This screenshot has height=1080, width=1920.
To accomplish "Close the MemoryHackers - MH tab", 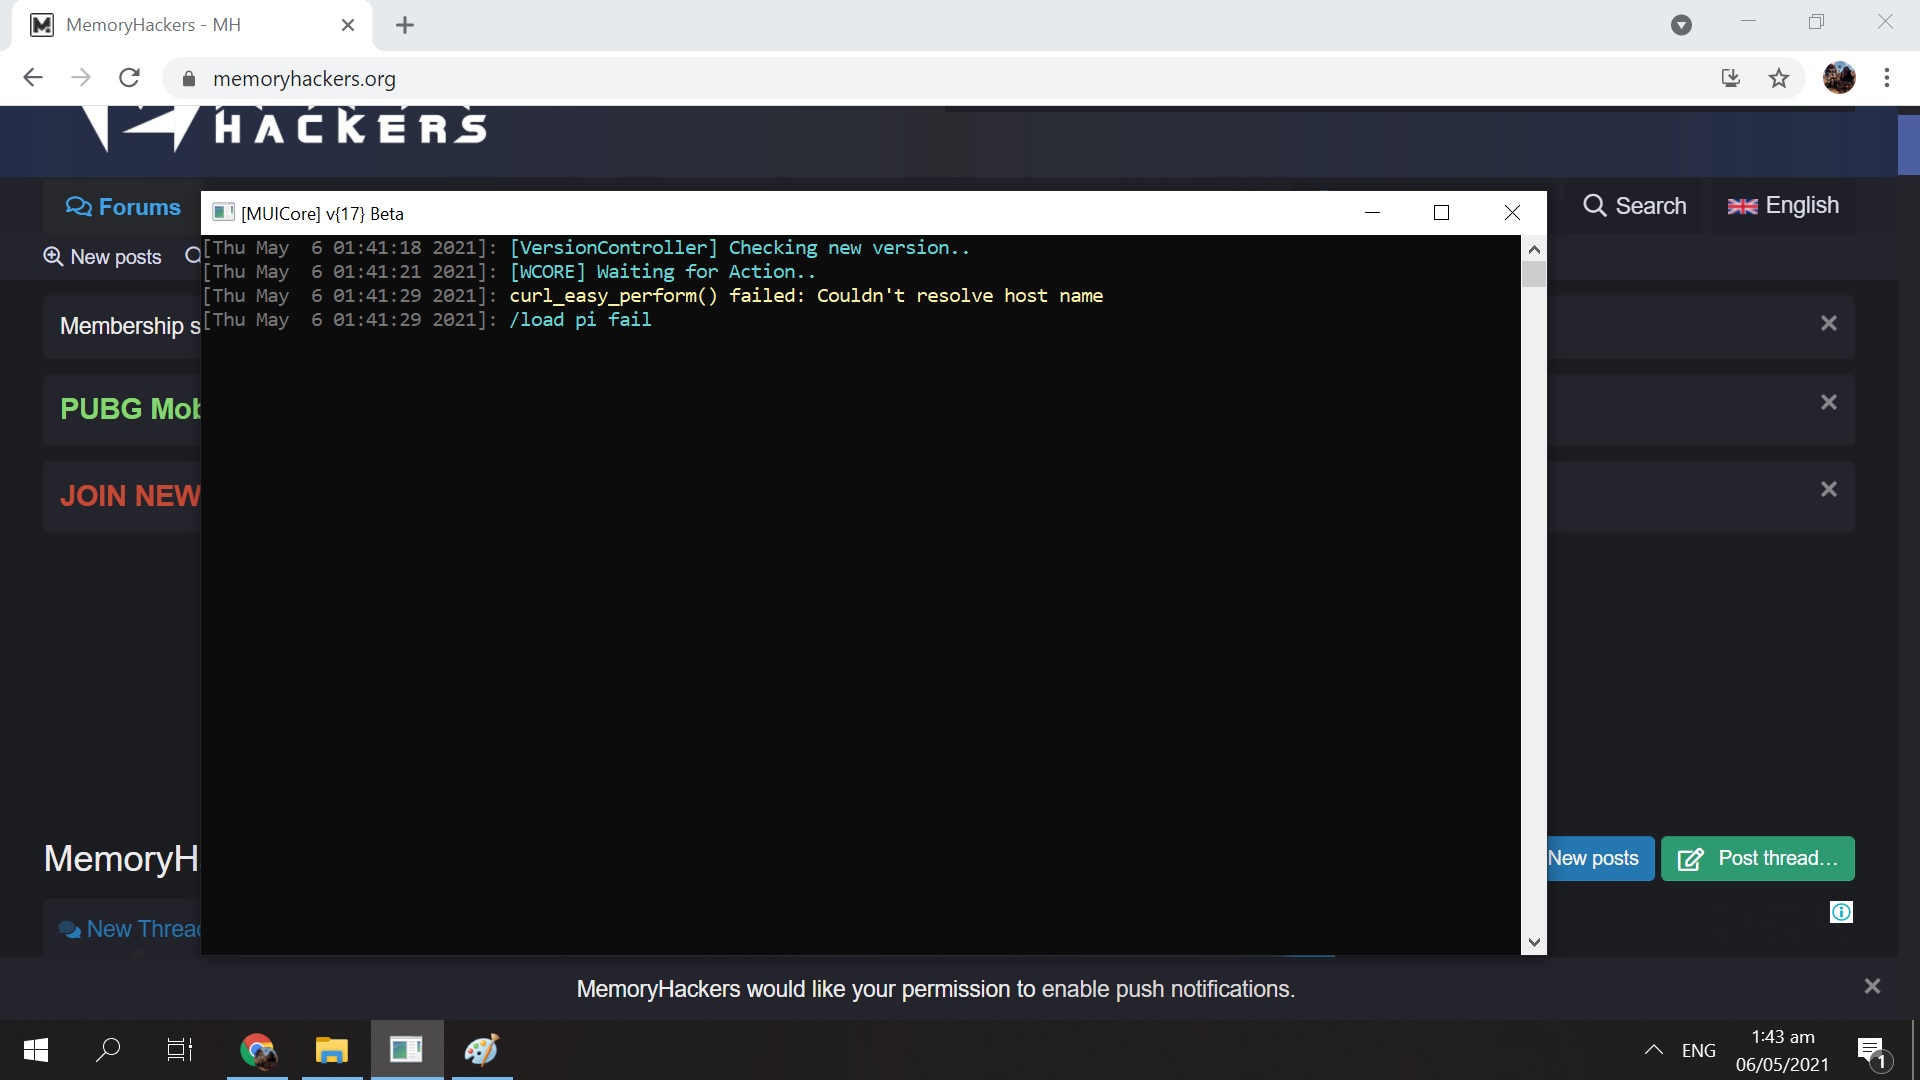I will pyautogui.click(x=348, y=25).
